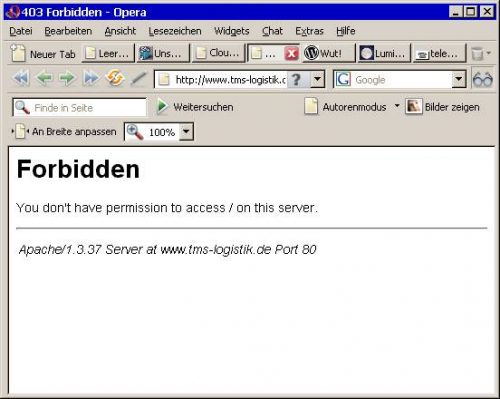Viewport: 500px width, 399px height.
Task: Switch to the Leer... tab
Action: [x=108, y=53]
